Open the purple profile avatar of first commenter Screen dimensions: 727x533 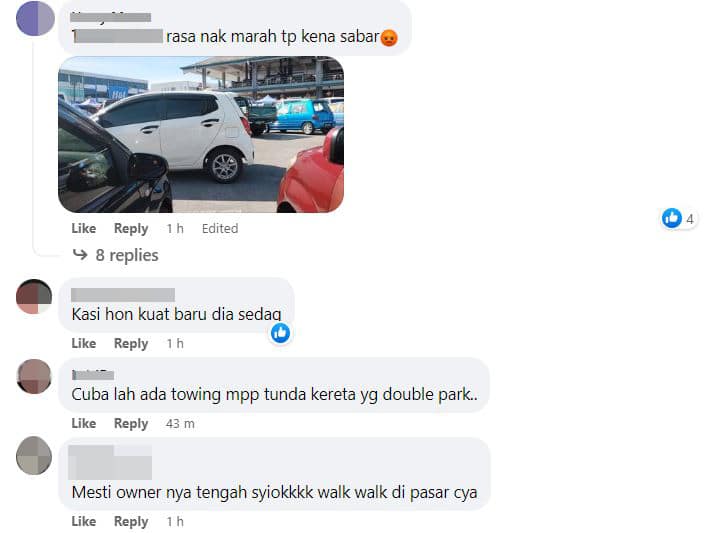(35, 19)
